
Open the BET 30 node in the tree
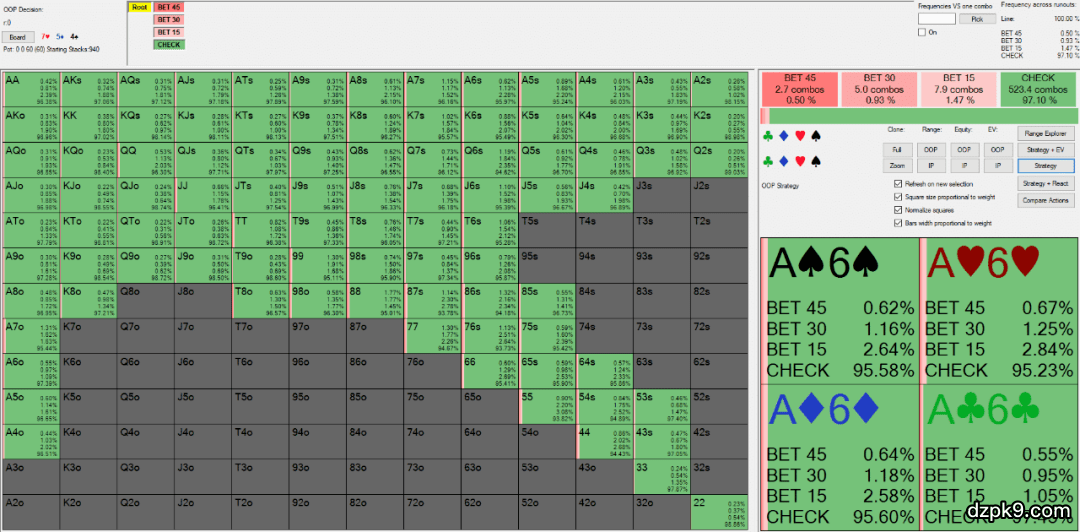[169, 19]
